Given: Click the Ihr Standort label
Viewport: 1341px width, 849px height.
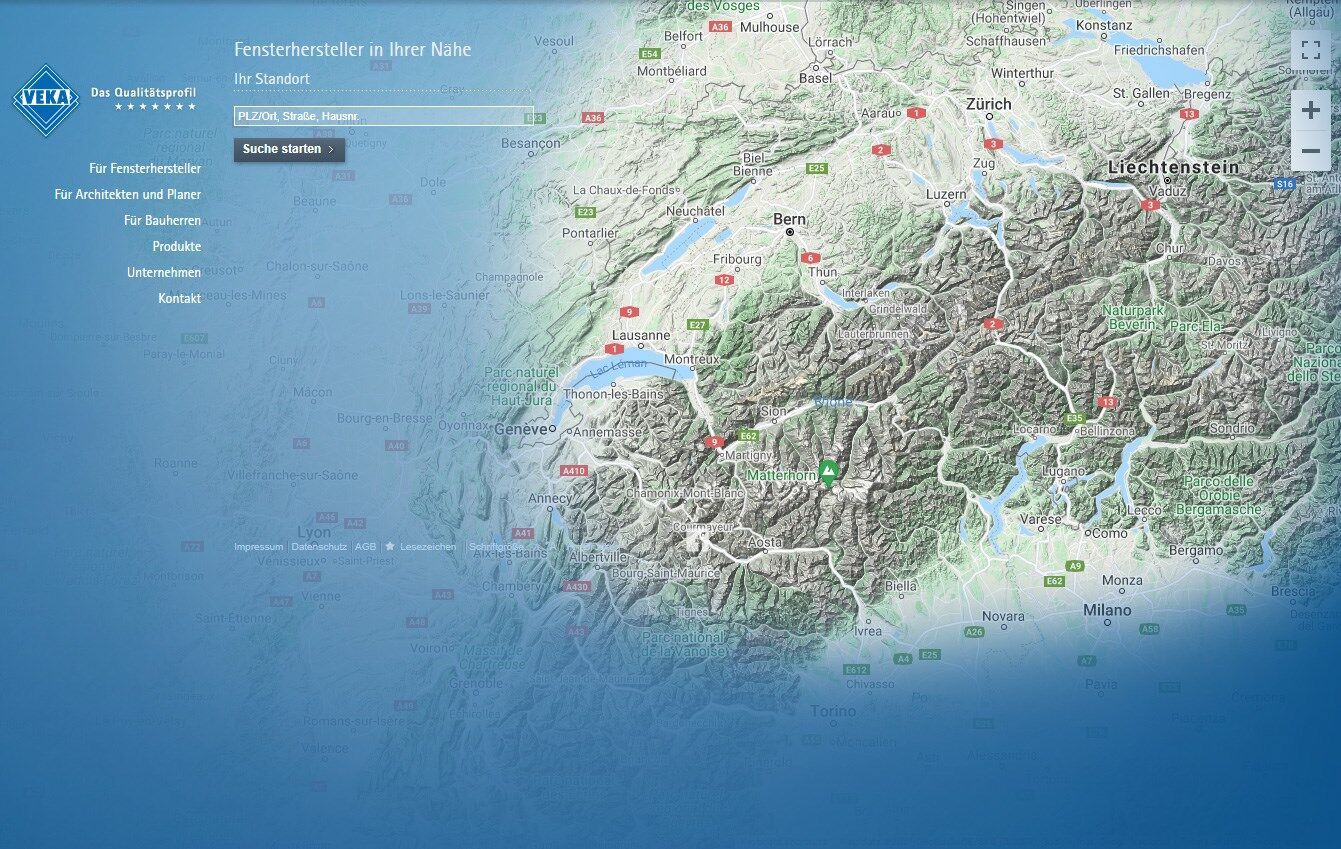Looking at the screenshot, I should (272, 79).
